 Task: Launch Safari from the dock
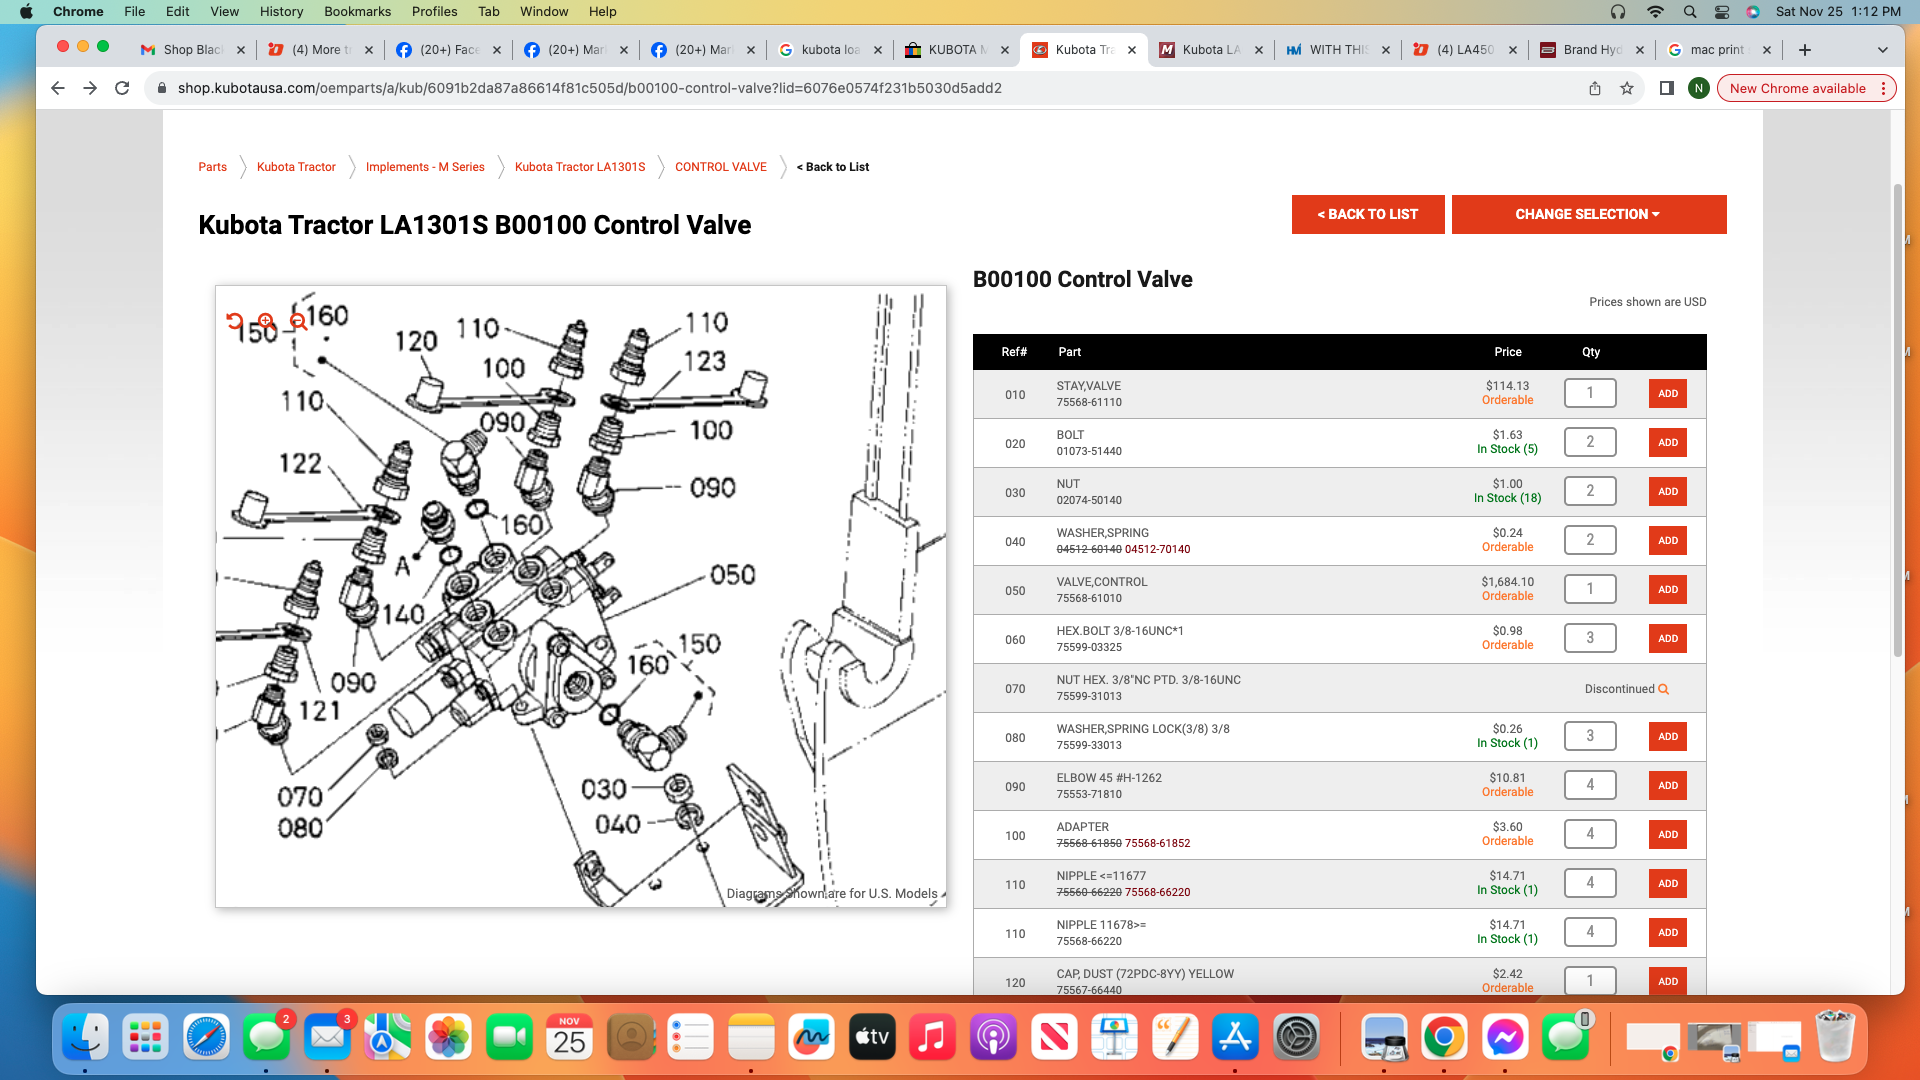(x=206, y=1037)
